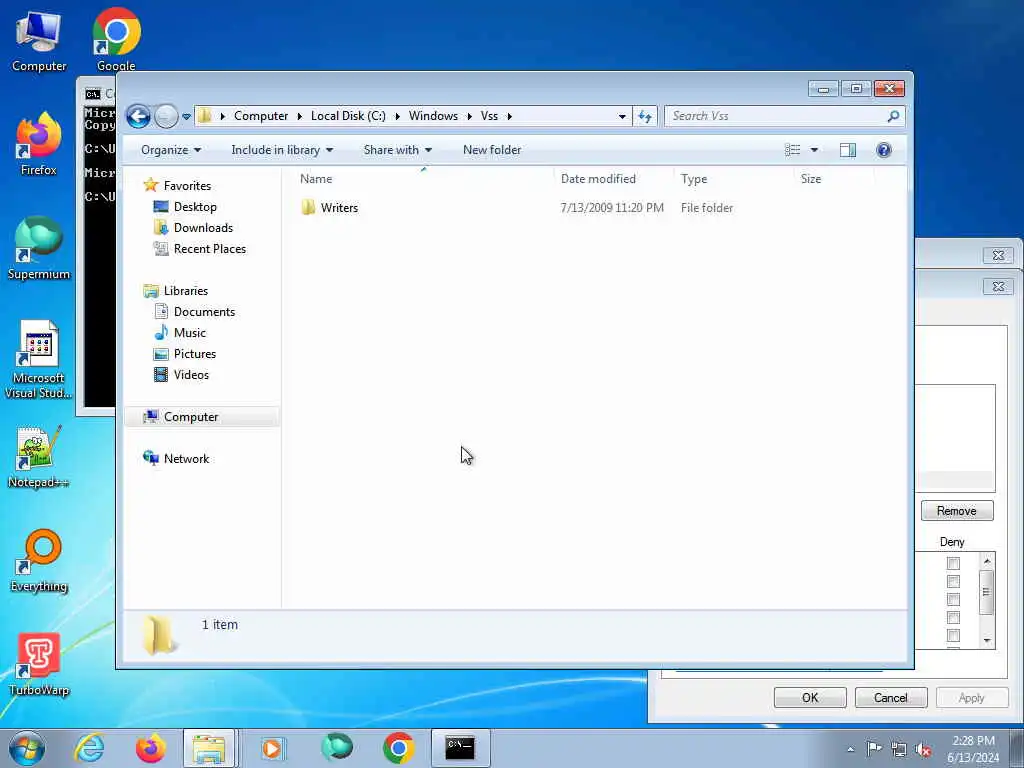Tick second Deny checkbox in permissions dialog
Screen dimensions: 1024x768
[x=953, y=581]
